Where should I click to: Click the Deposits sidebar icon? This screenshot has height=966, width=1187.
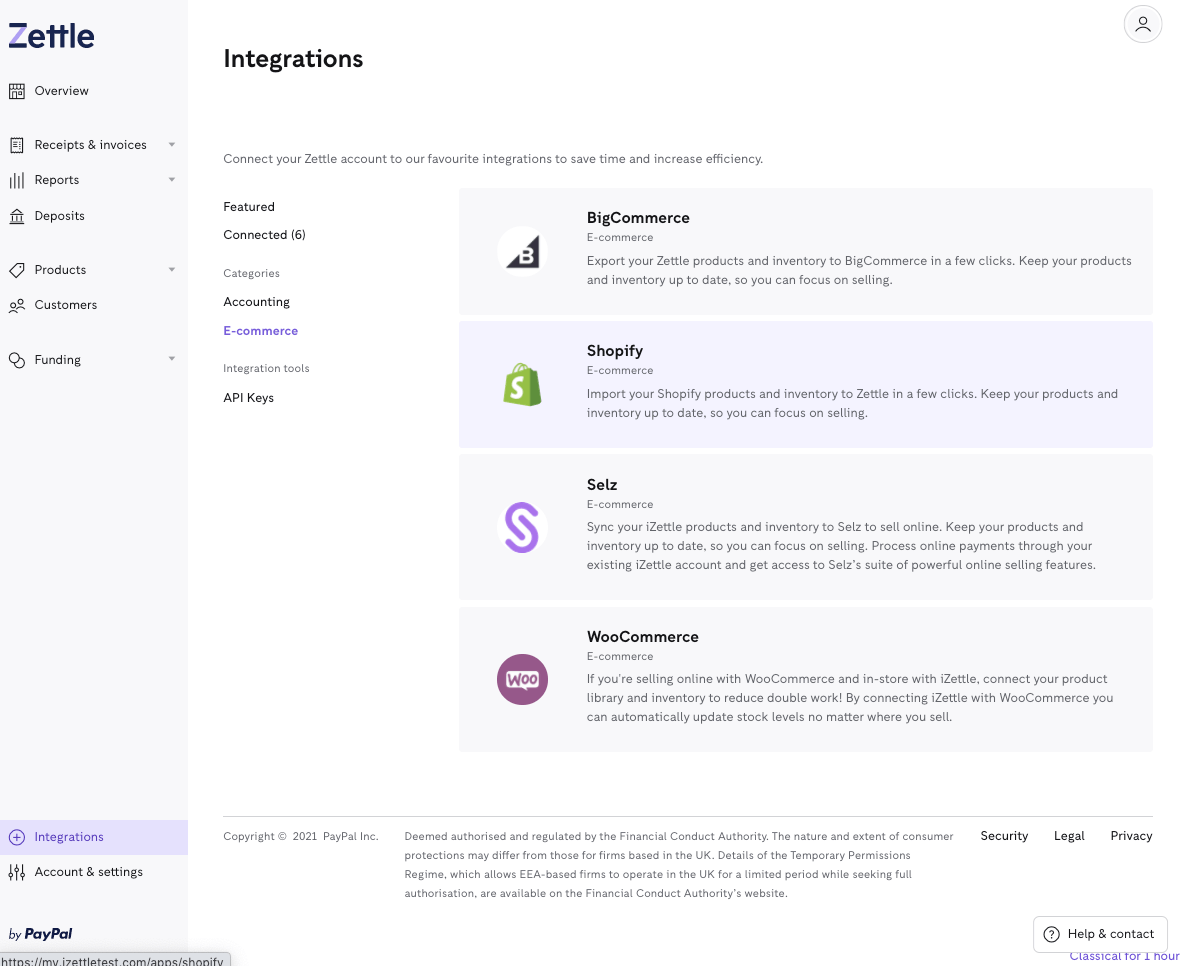click(17, 215)
